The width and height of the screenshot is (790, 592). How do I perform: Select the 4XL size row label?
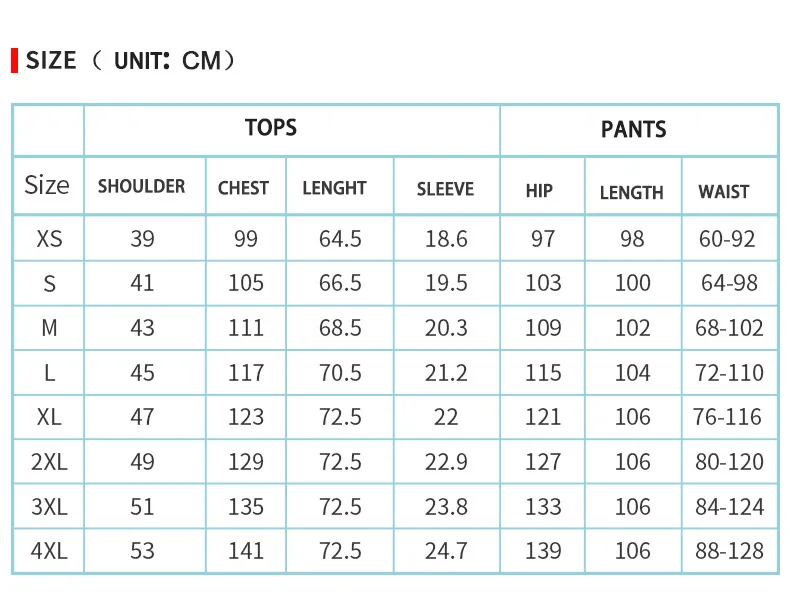click(49, 551)
